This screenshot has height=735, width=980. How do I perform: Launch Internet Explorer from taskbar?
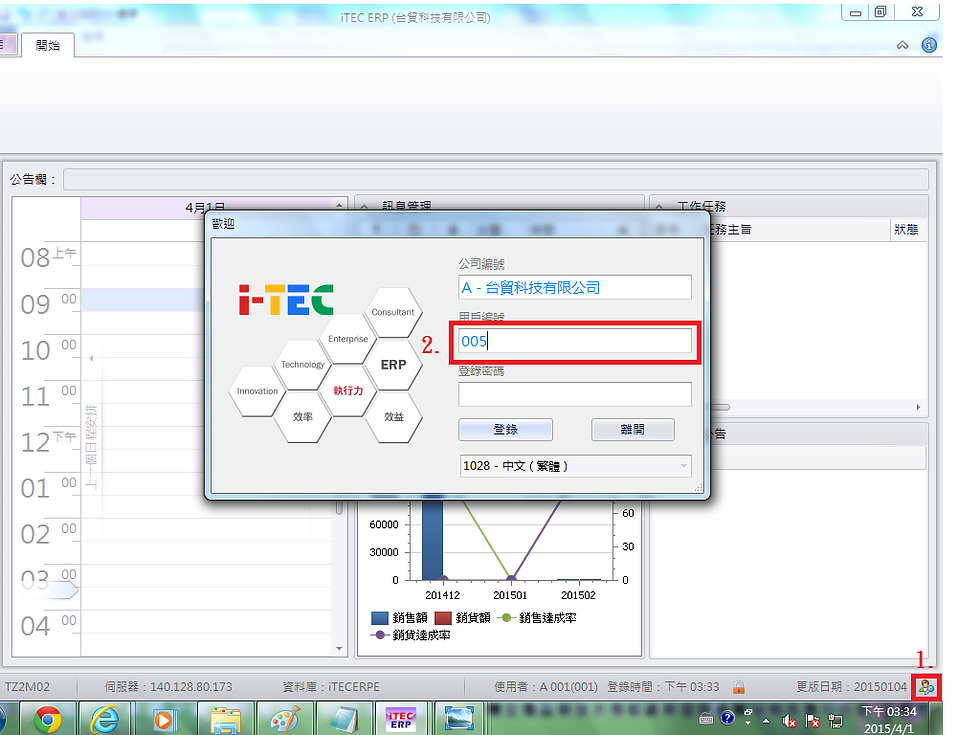click(x=105, y=719)
